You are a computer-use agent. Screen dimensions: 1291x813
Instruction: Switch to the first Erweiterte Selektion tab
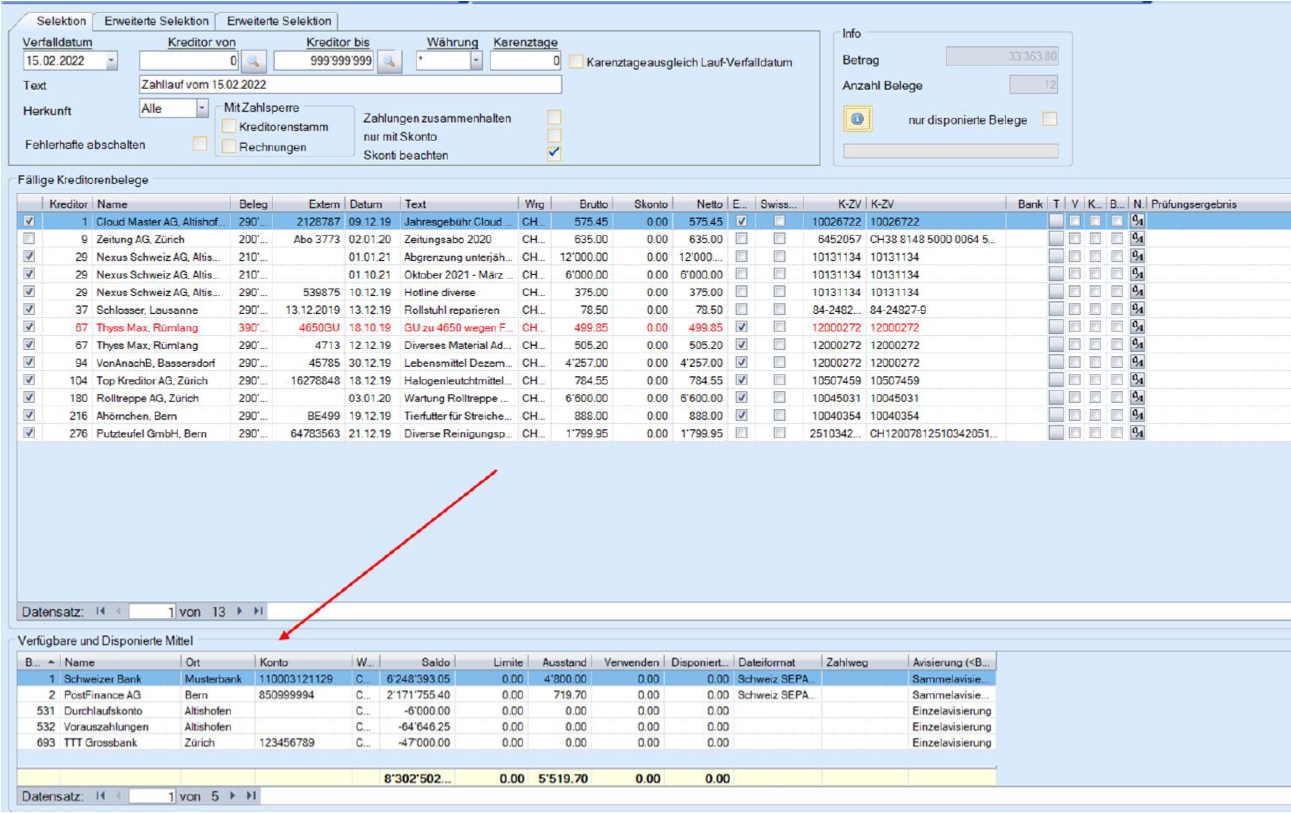(157, 21)
